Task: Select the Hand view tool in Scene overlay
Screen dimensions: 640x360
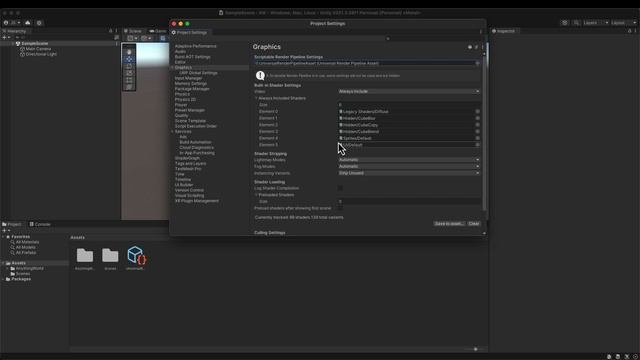Action: (x=129, y=52)
